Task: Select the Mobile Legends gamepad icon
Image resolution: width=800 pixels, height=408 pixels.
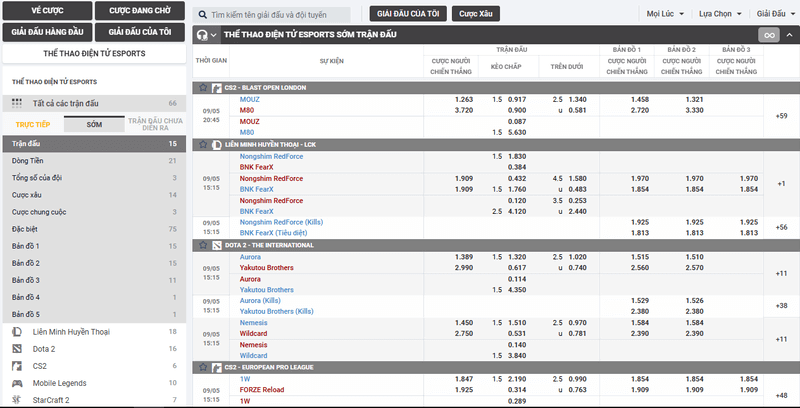Action: [x=17, y=383]
